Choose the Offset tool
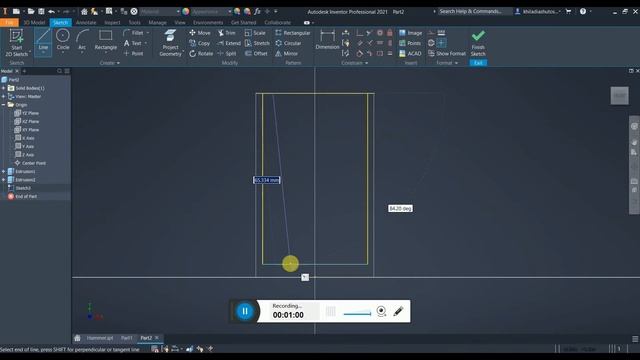 (256, 53)
